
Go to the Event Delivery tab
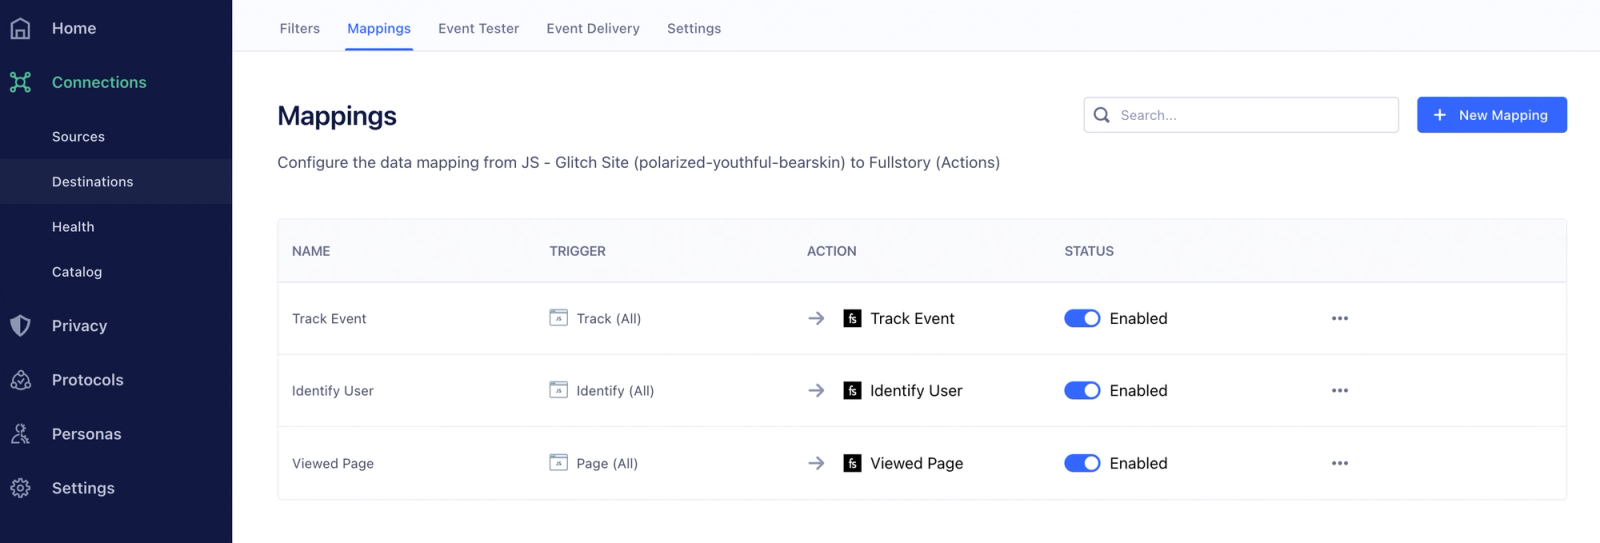[x=593, y=28]
